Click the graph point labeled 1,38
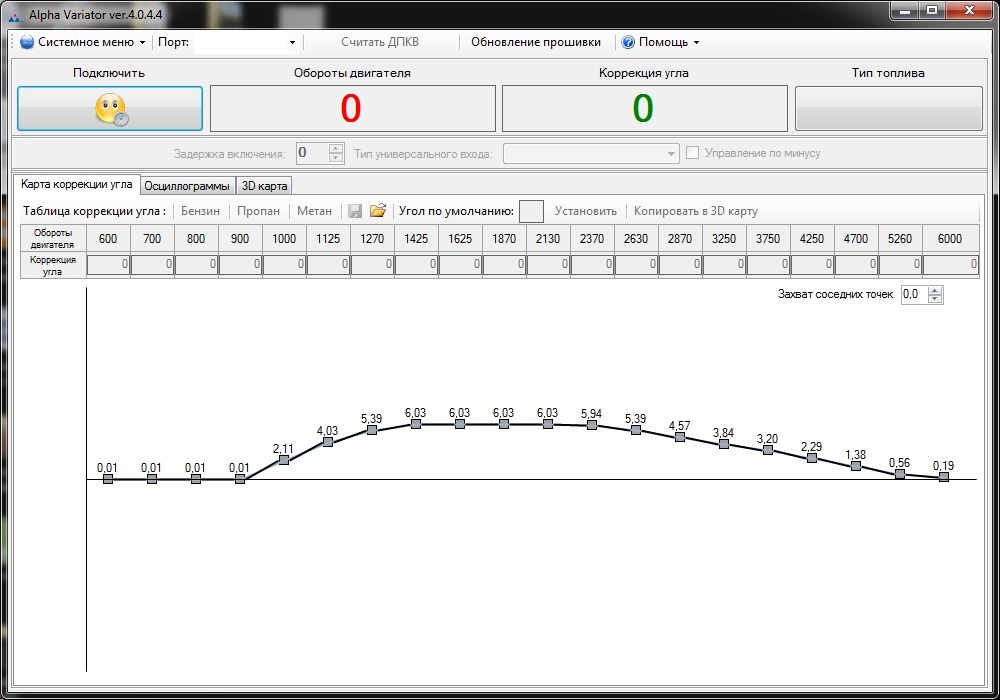1000x700 pixels. 856,466
